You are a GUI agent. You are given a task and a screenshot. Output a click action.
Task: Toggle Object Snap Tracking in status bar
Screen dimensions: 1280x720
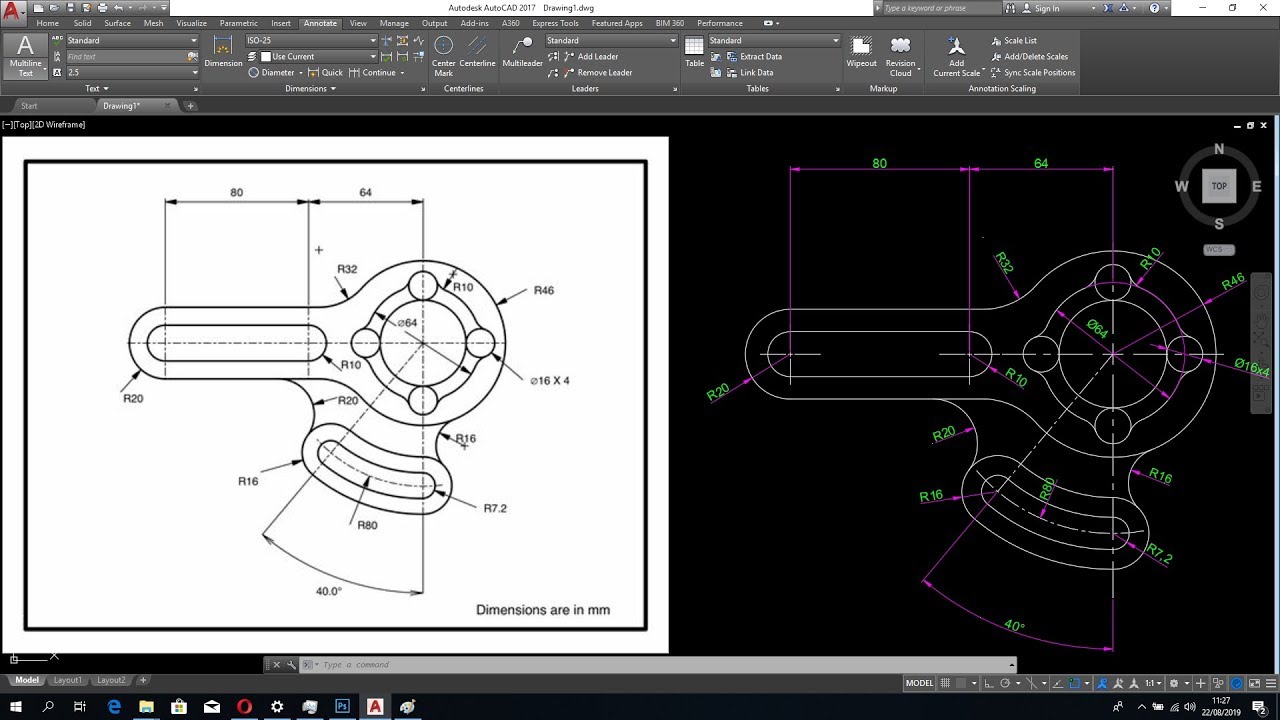tap(1059, 683)
